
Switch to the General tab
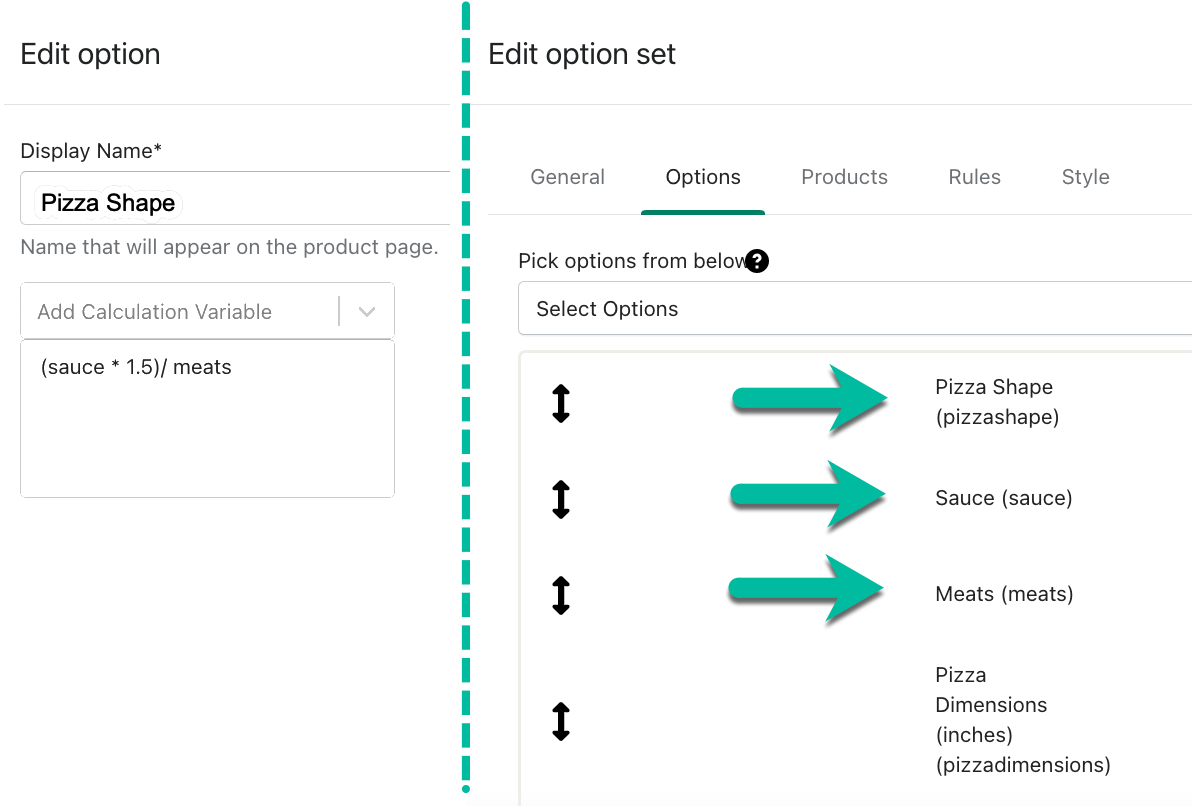pos(567,177)
